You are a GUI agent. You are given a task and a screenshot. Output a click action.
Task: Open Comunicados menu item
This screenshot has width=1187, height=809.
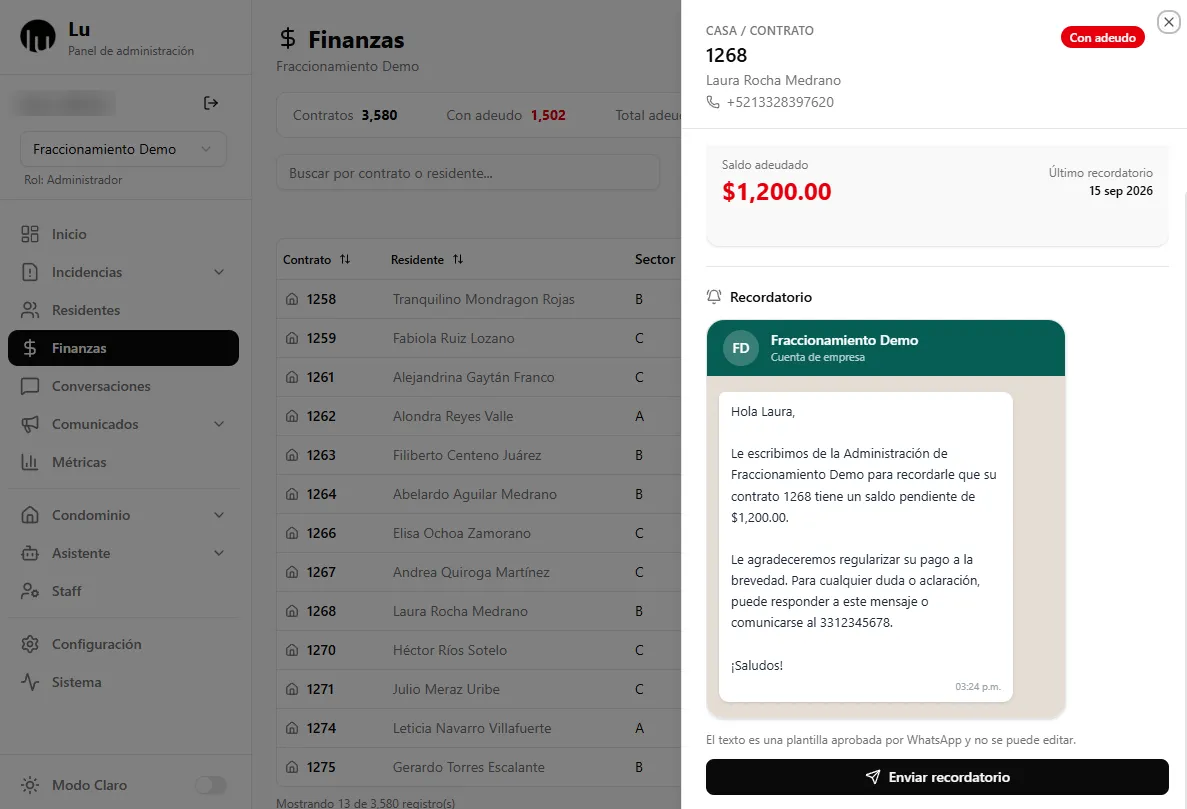coord(123,424)
